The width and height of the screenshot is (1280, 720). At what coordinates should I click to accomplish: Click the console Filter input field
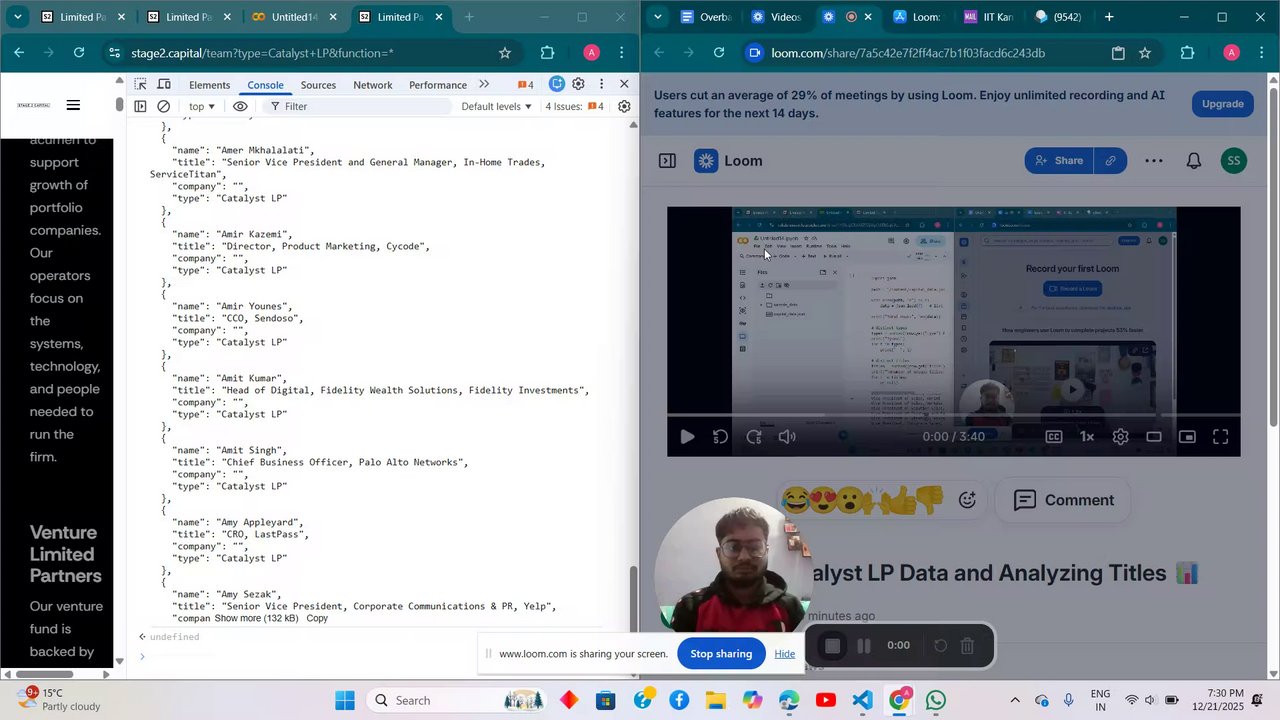(360, 106)
